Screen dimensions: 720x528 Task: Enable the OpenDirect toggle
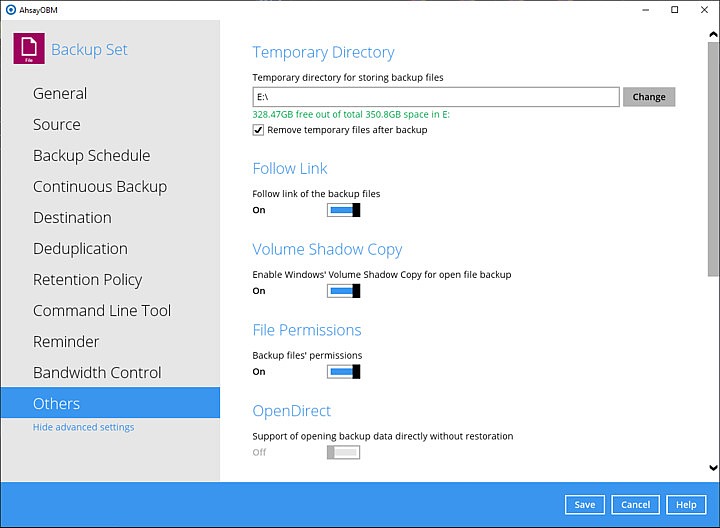[x=343, y=453]
